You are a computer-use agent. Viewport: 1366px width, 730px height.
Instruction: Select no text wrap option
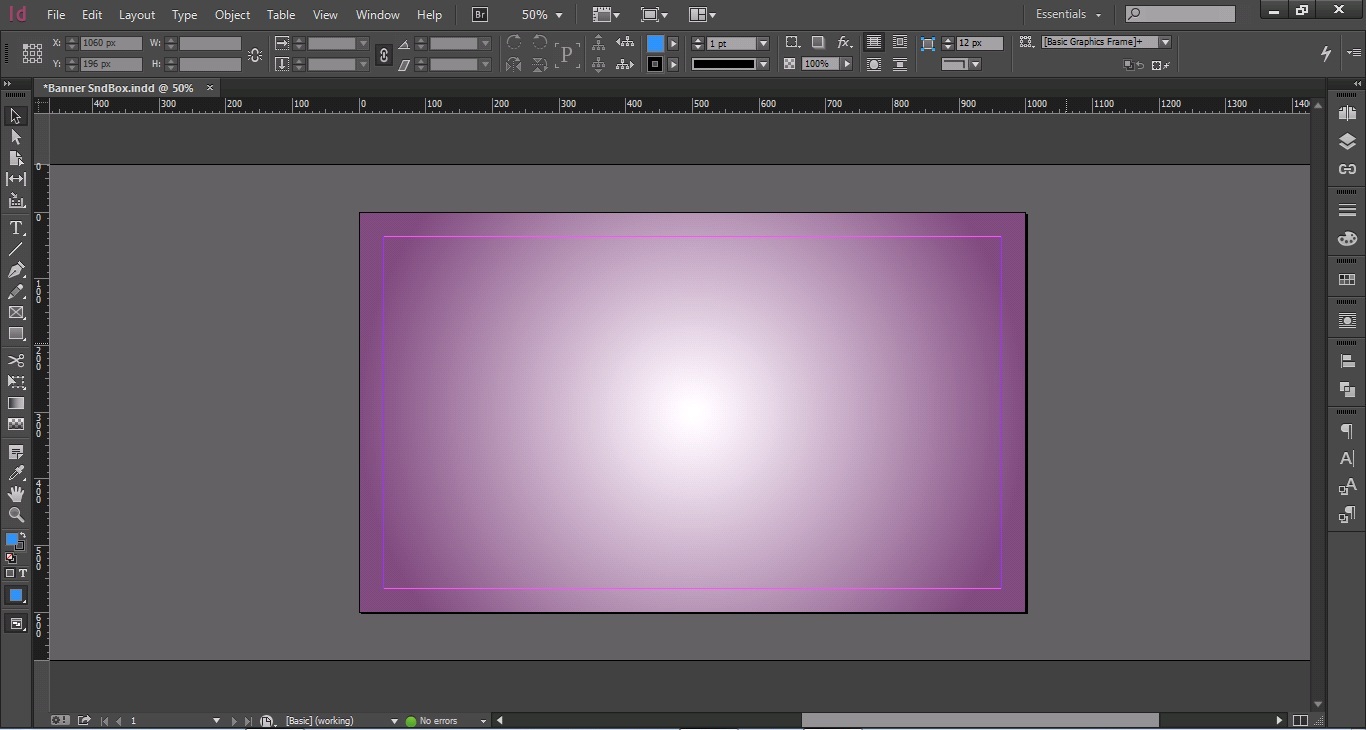(x=874, y=42)
